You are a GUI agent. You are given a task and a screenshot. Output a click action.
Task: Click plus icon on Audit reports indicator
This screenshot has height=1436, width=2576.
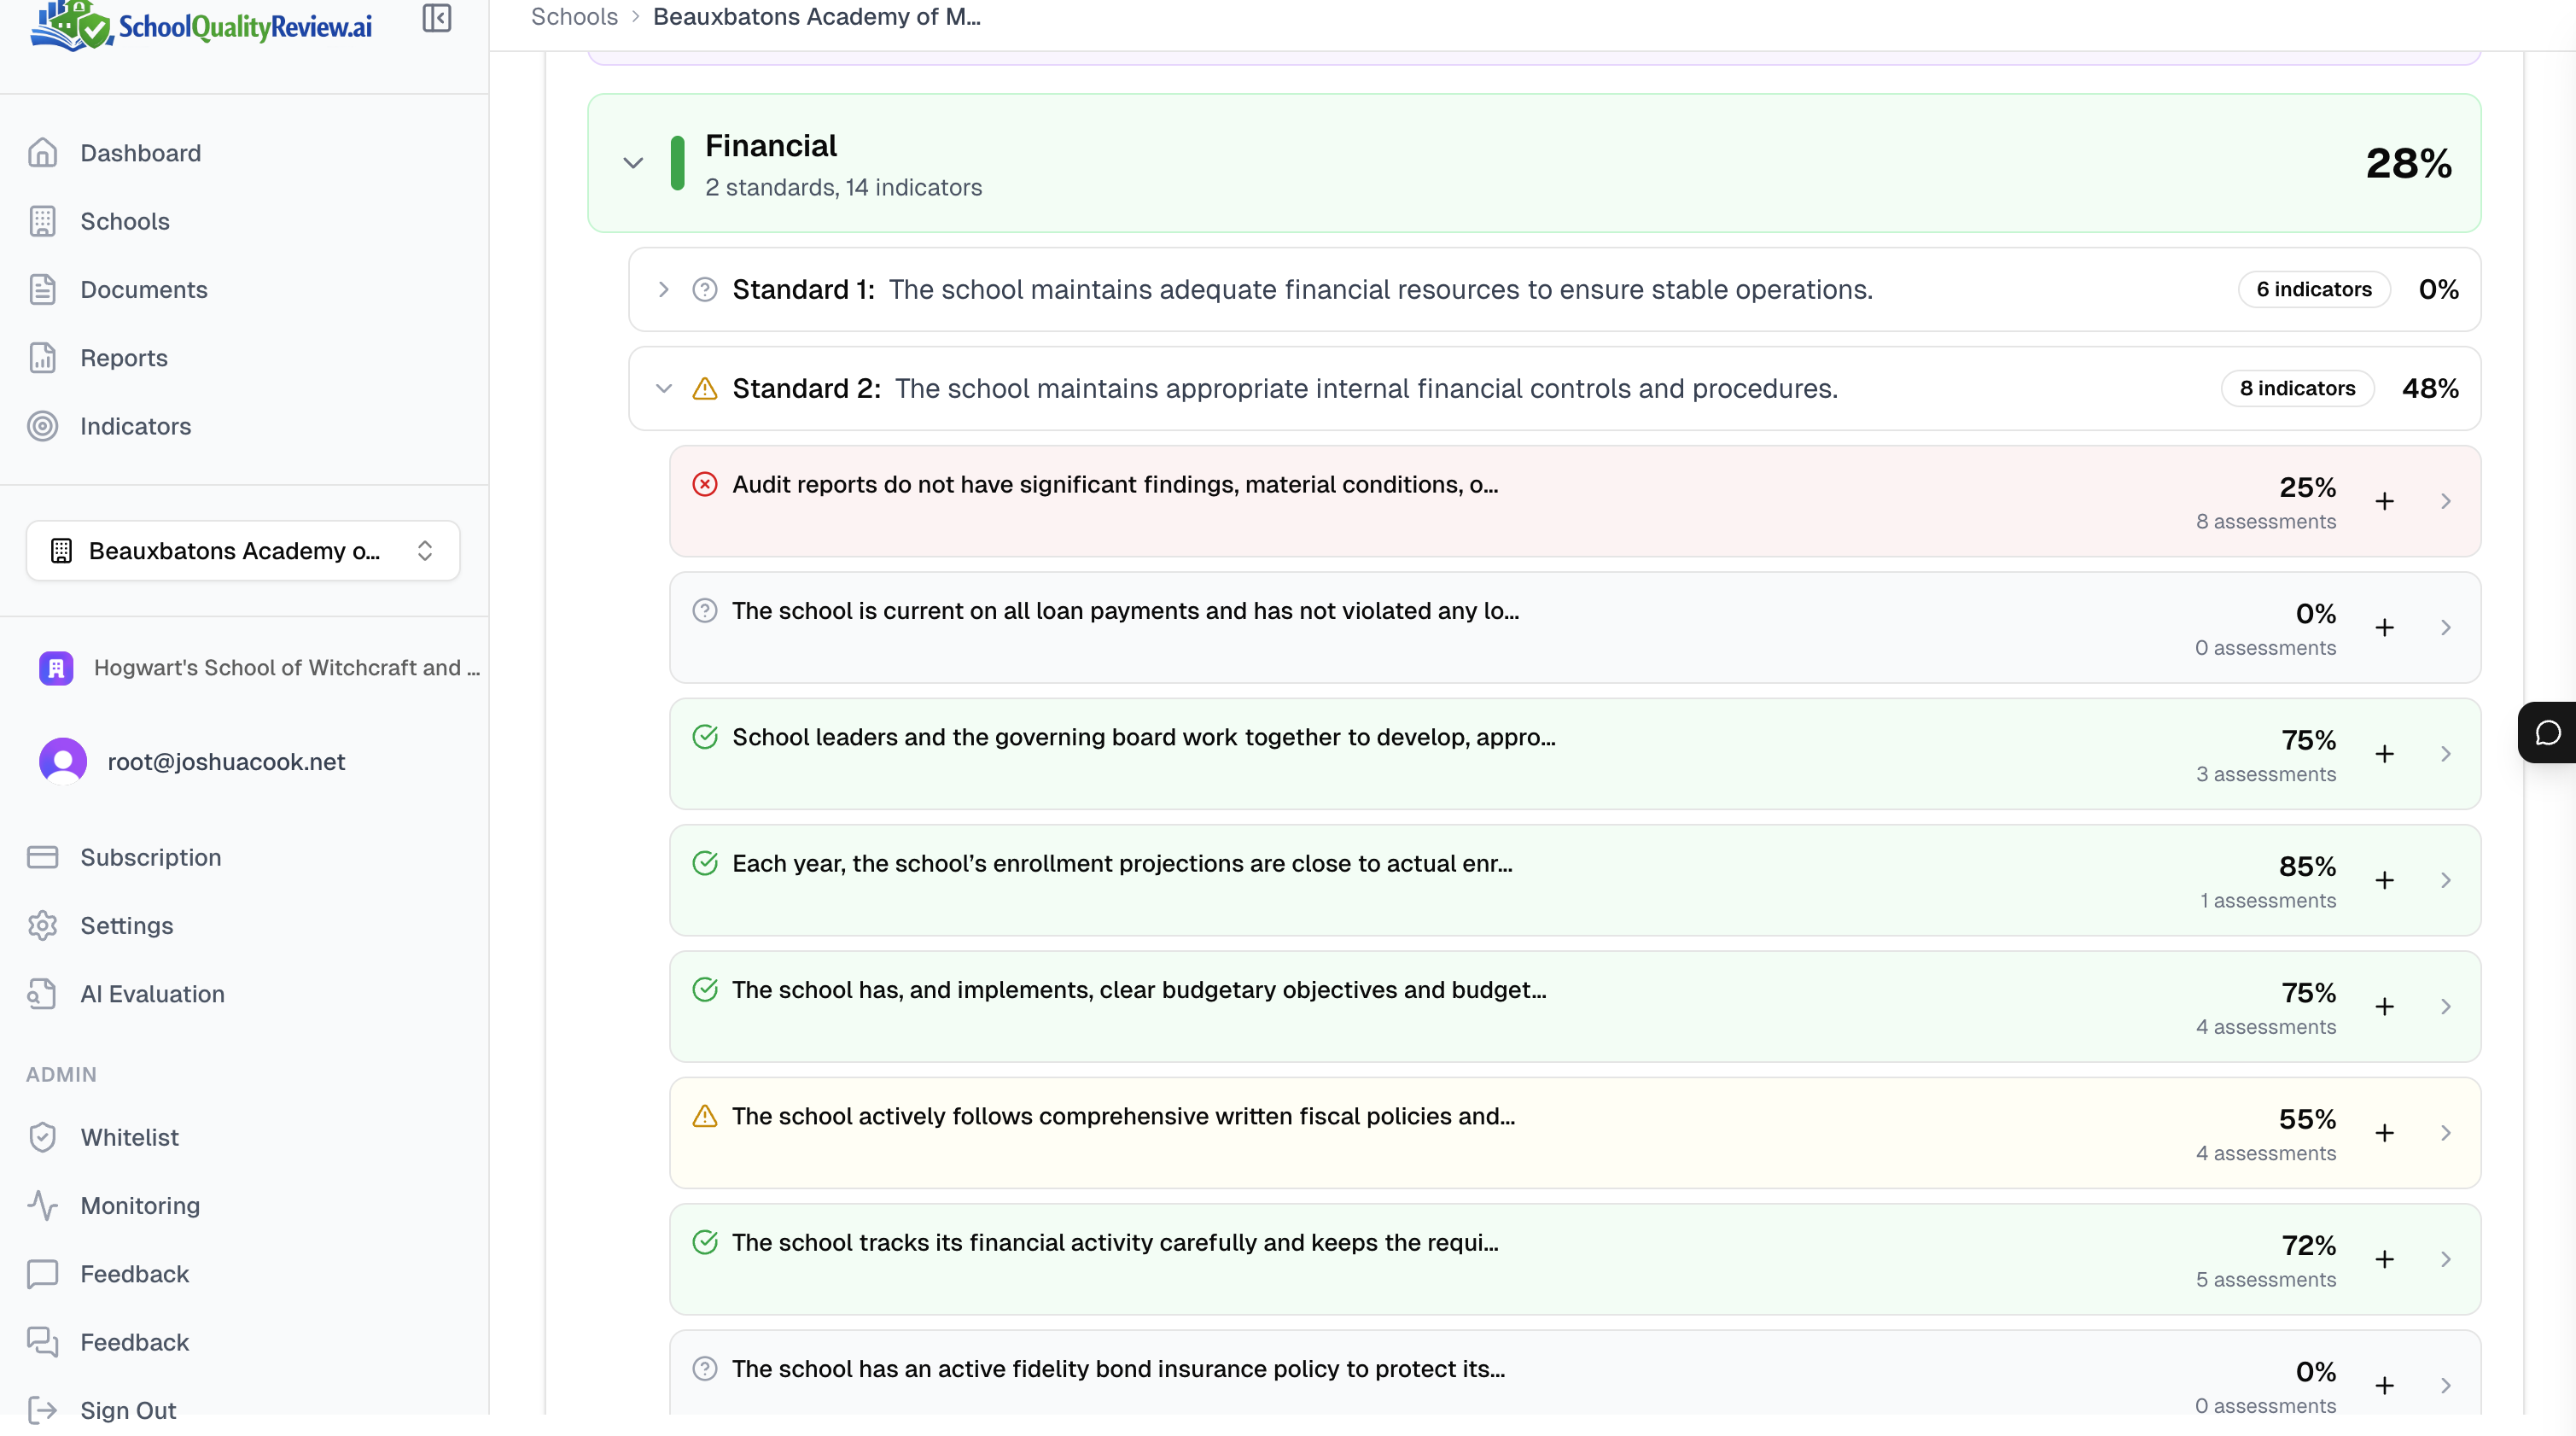coord(2384,501)
